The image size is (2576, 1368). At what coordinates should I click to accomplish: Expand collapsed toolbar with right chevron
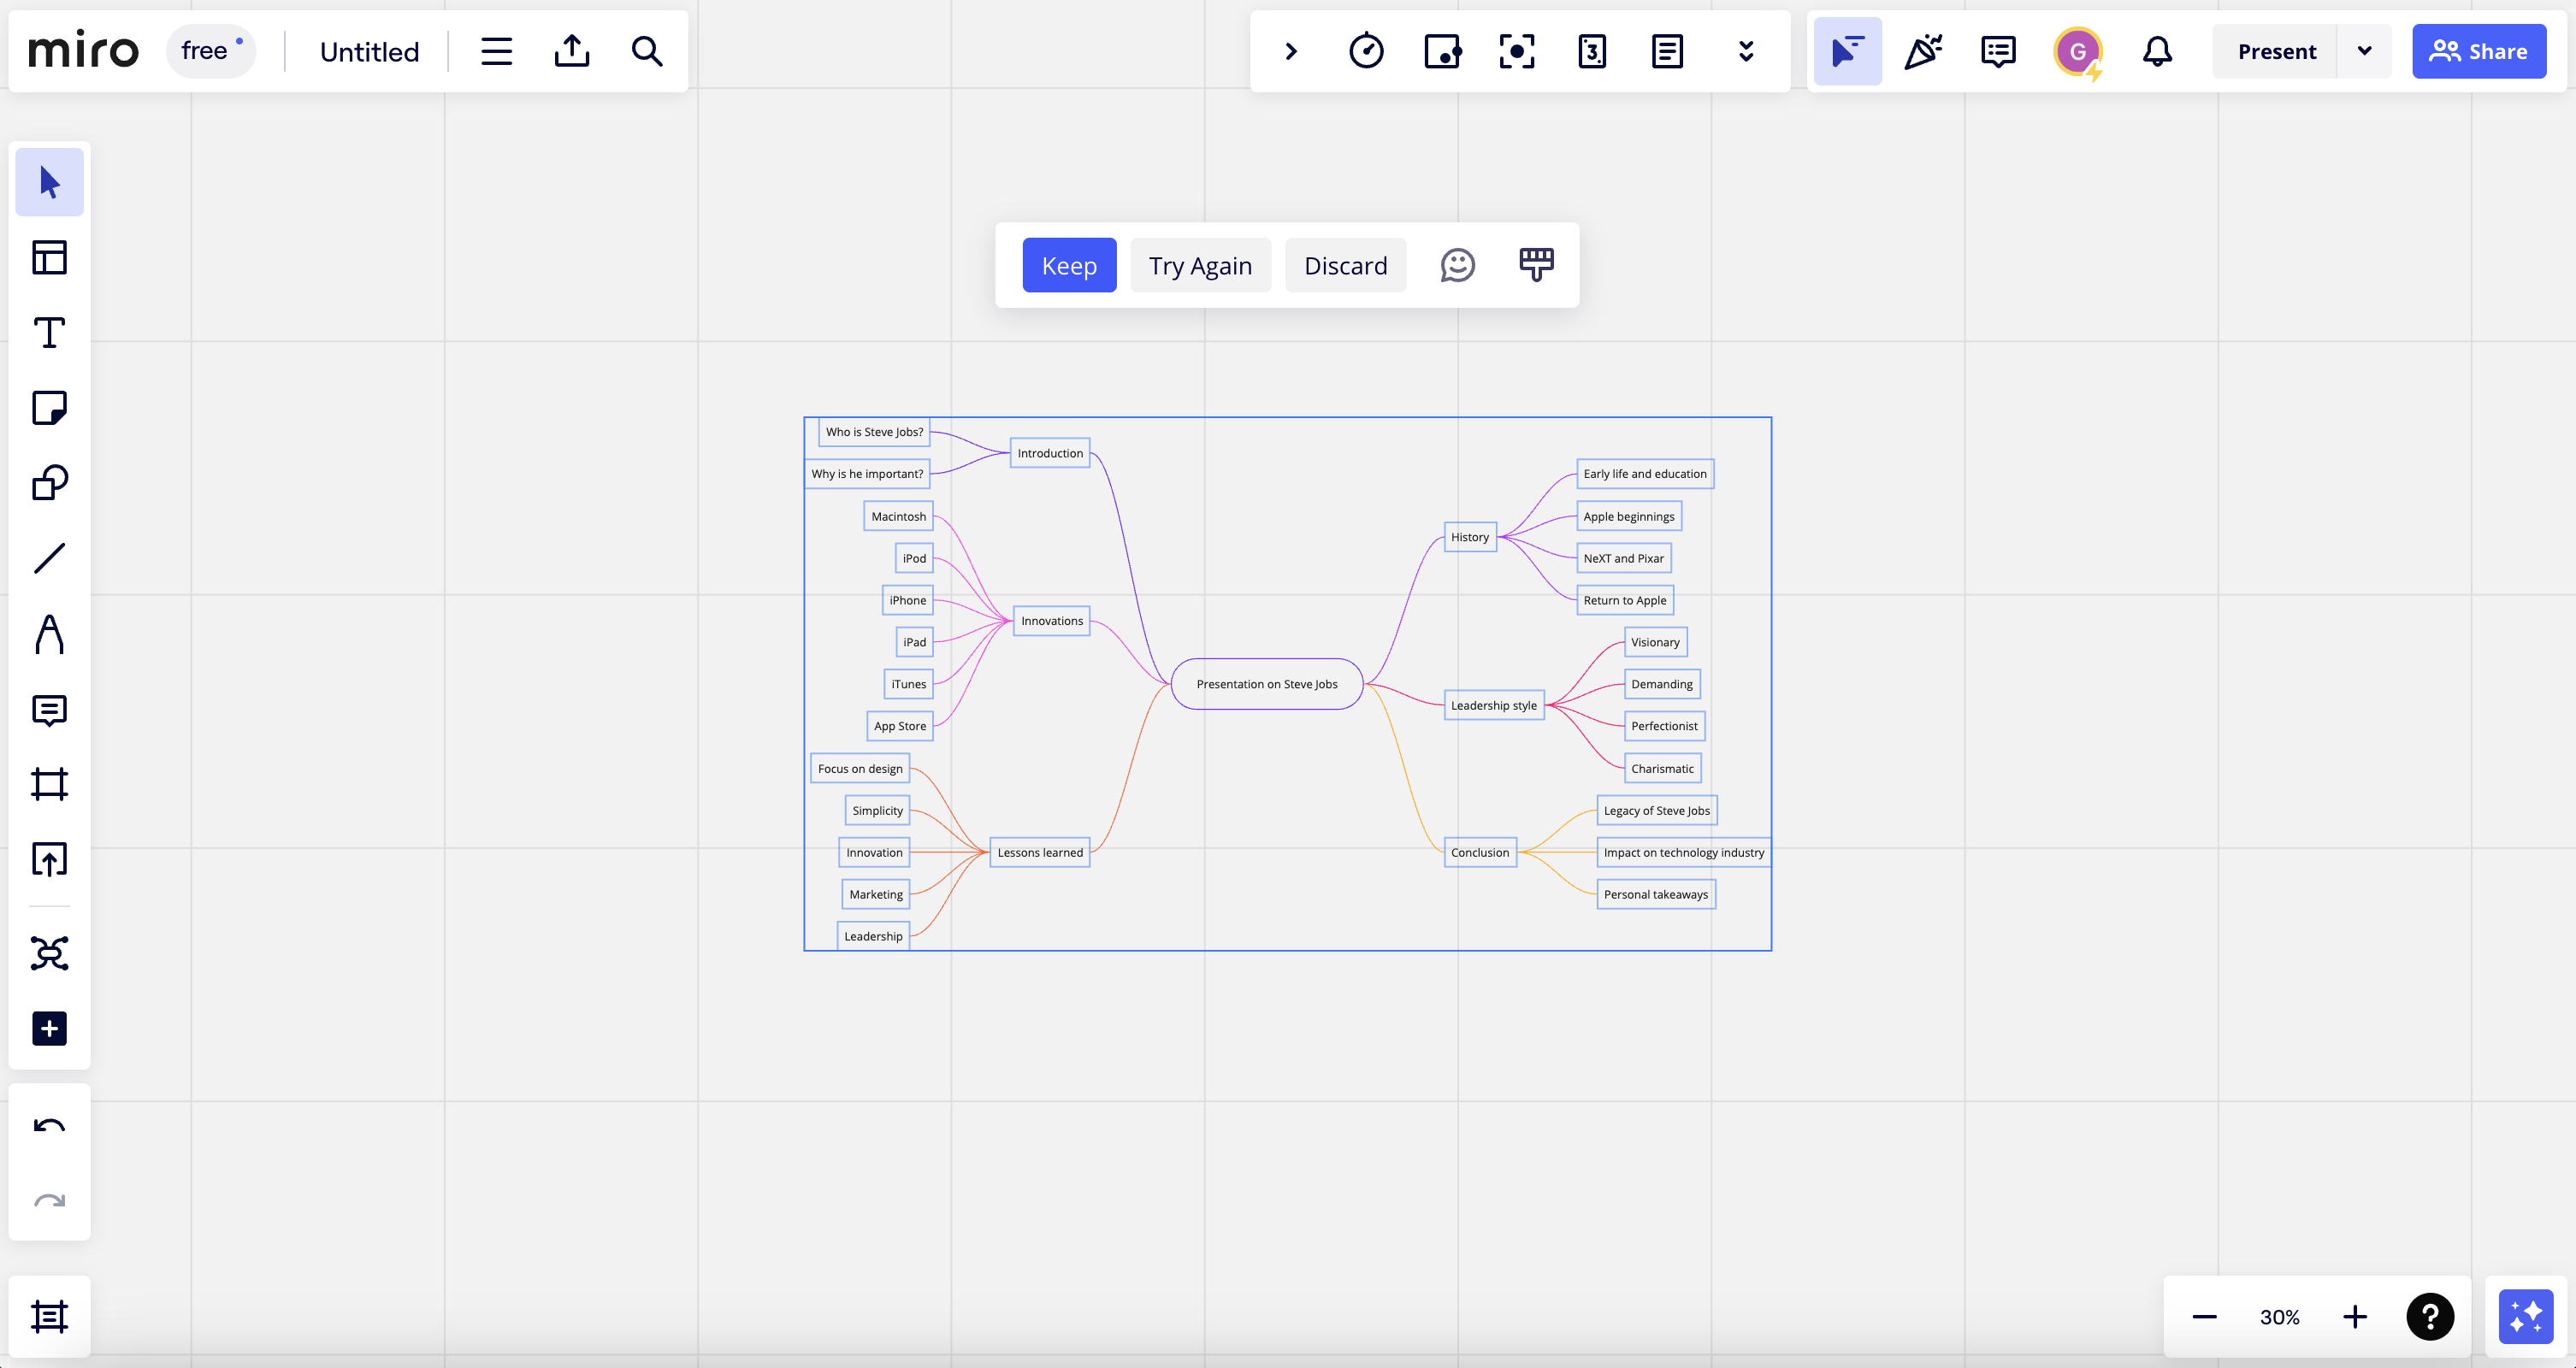tap(1291, 51)
